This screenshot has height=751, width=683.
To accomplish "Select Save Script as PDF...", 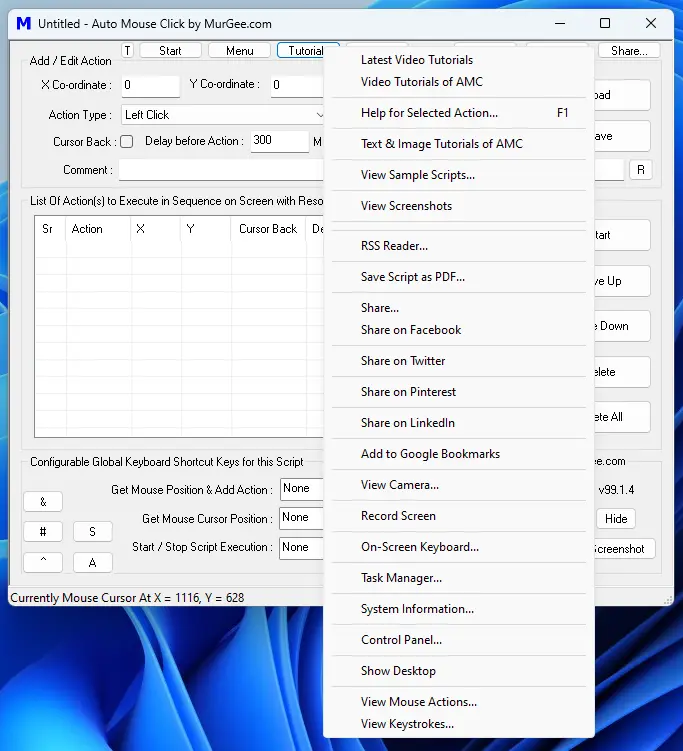I will pos(412,277).
